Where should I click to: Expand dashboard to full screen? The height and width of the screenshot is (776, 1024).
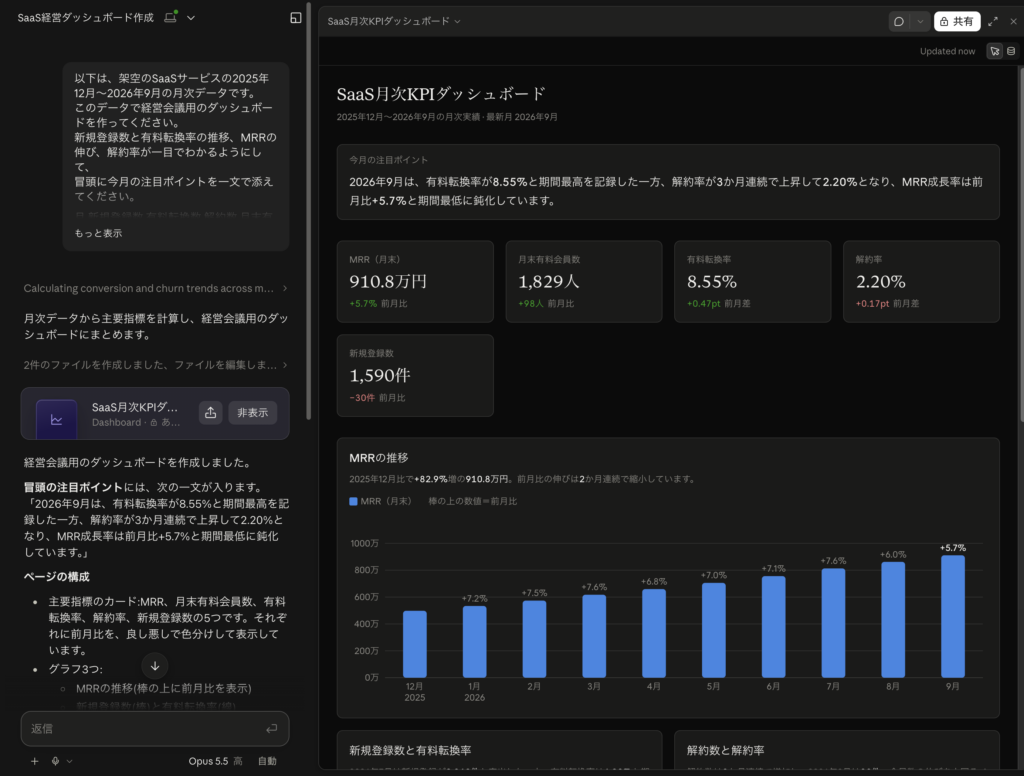coord(993,22)
